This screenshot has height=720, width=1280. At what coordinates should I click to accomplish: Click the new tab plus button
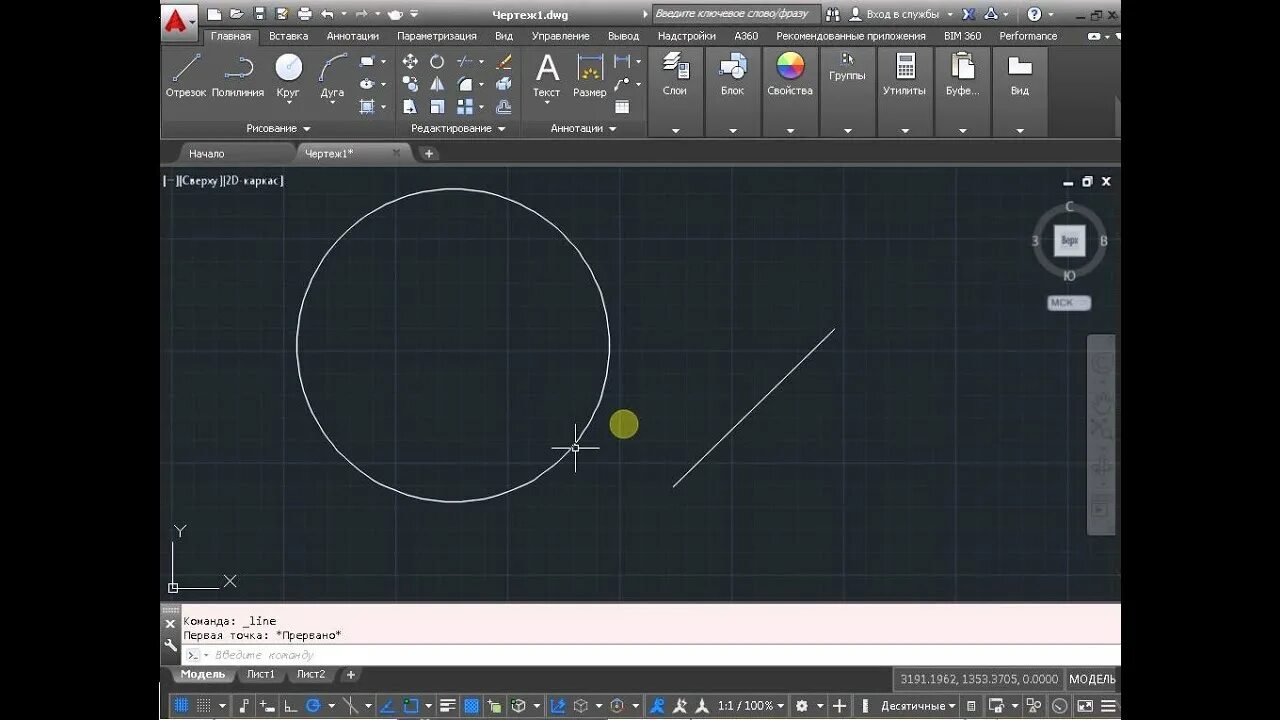428,154
